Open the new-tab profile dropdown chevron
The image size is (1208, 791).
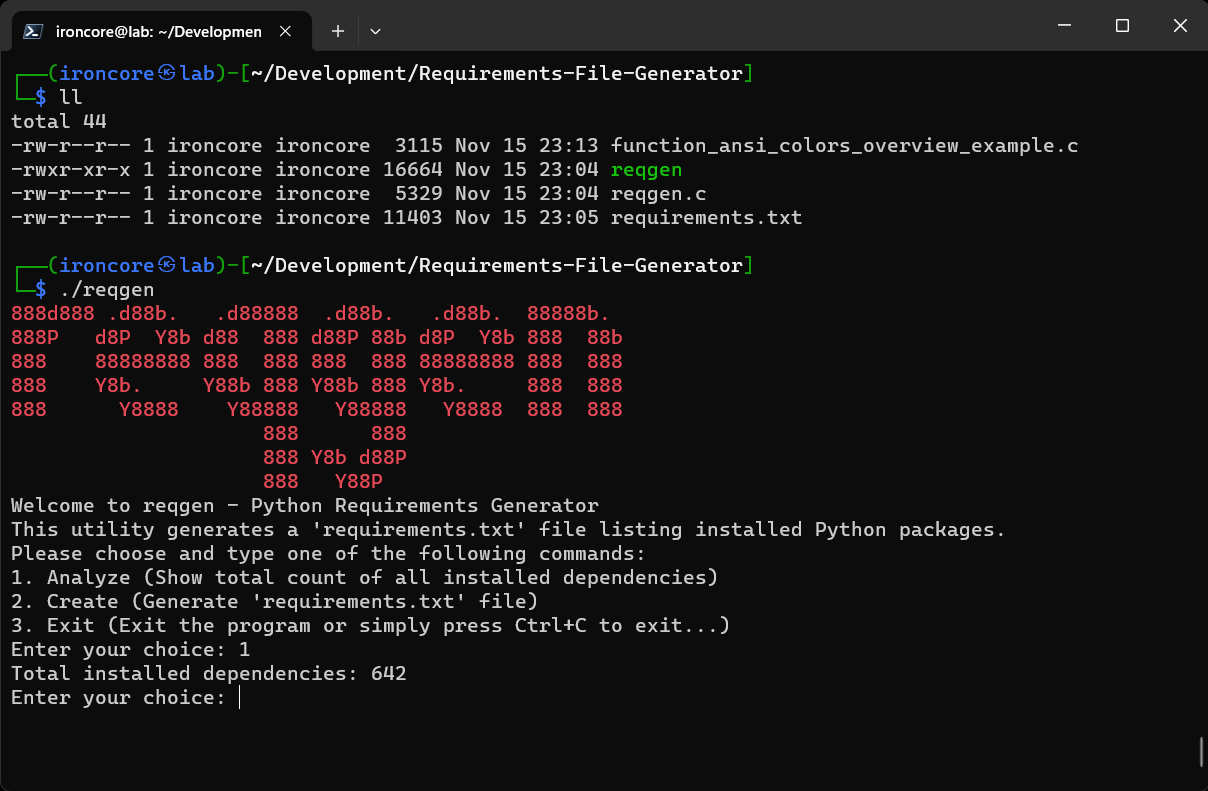[375, 31]
